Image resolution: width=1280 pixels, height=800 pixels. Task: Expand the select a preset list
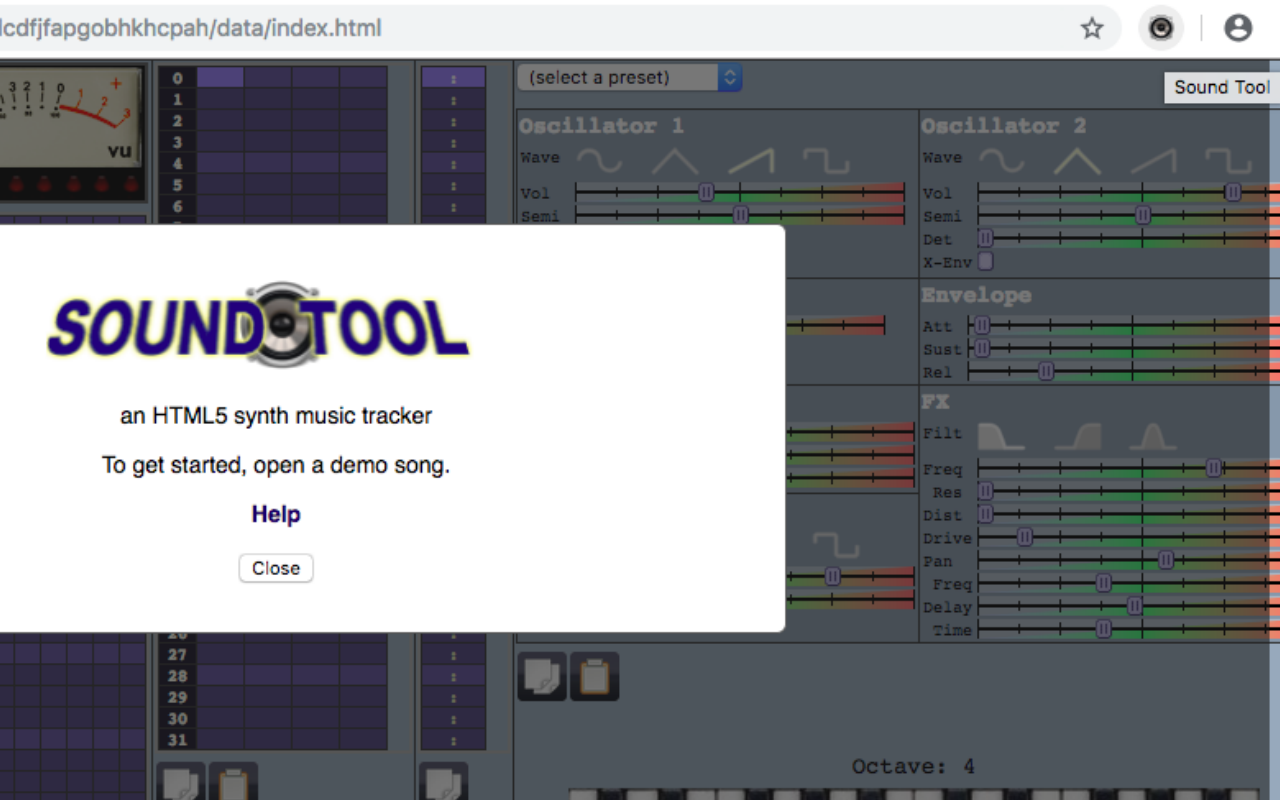729,77
